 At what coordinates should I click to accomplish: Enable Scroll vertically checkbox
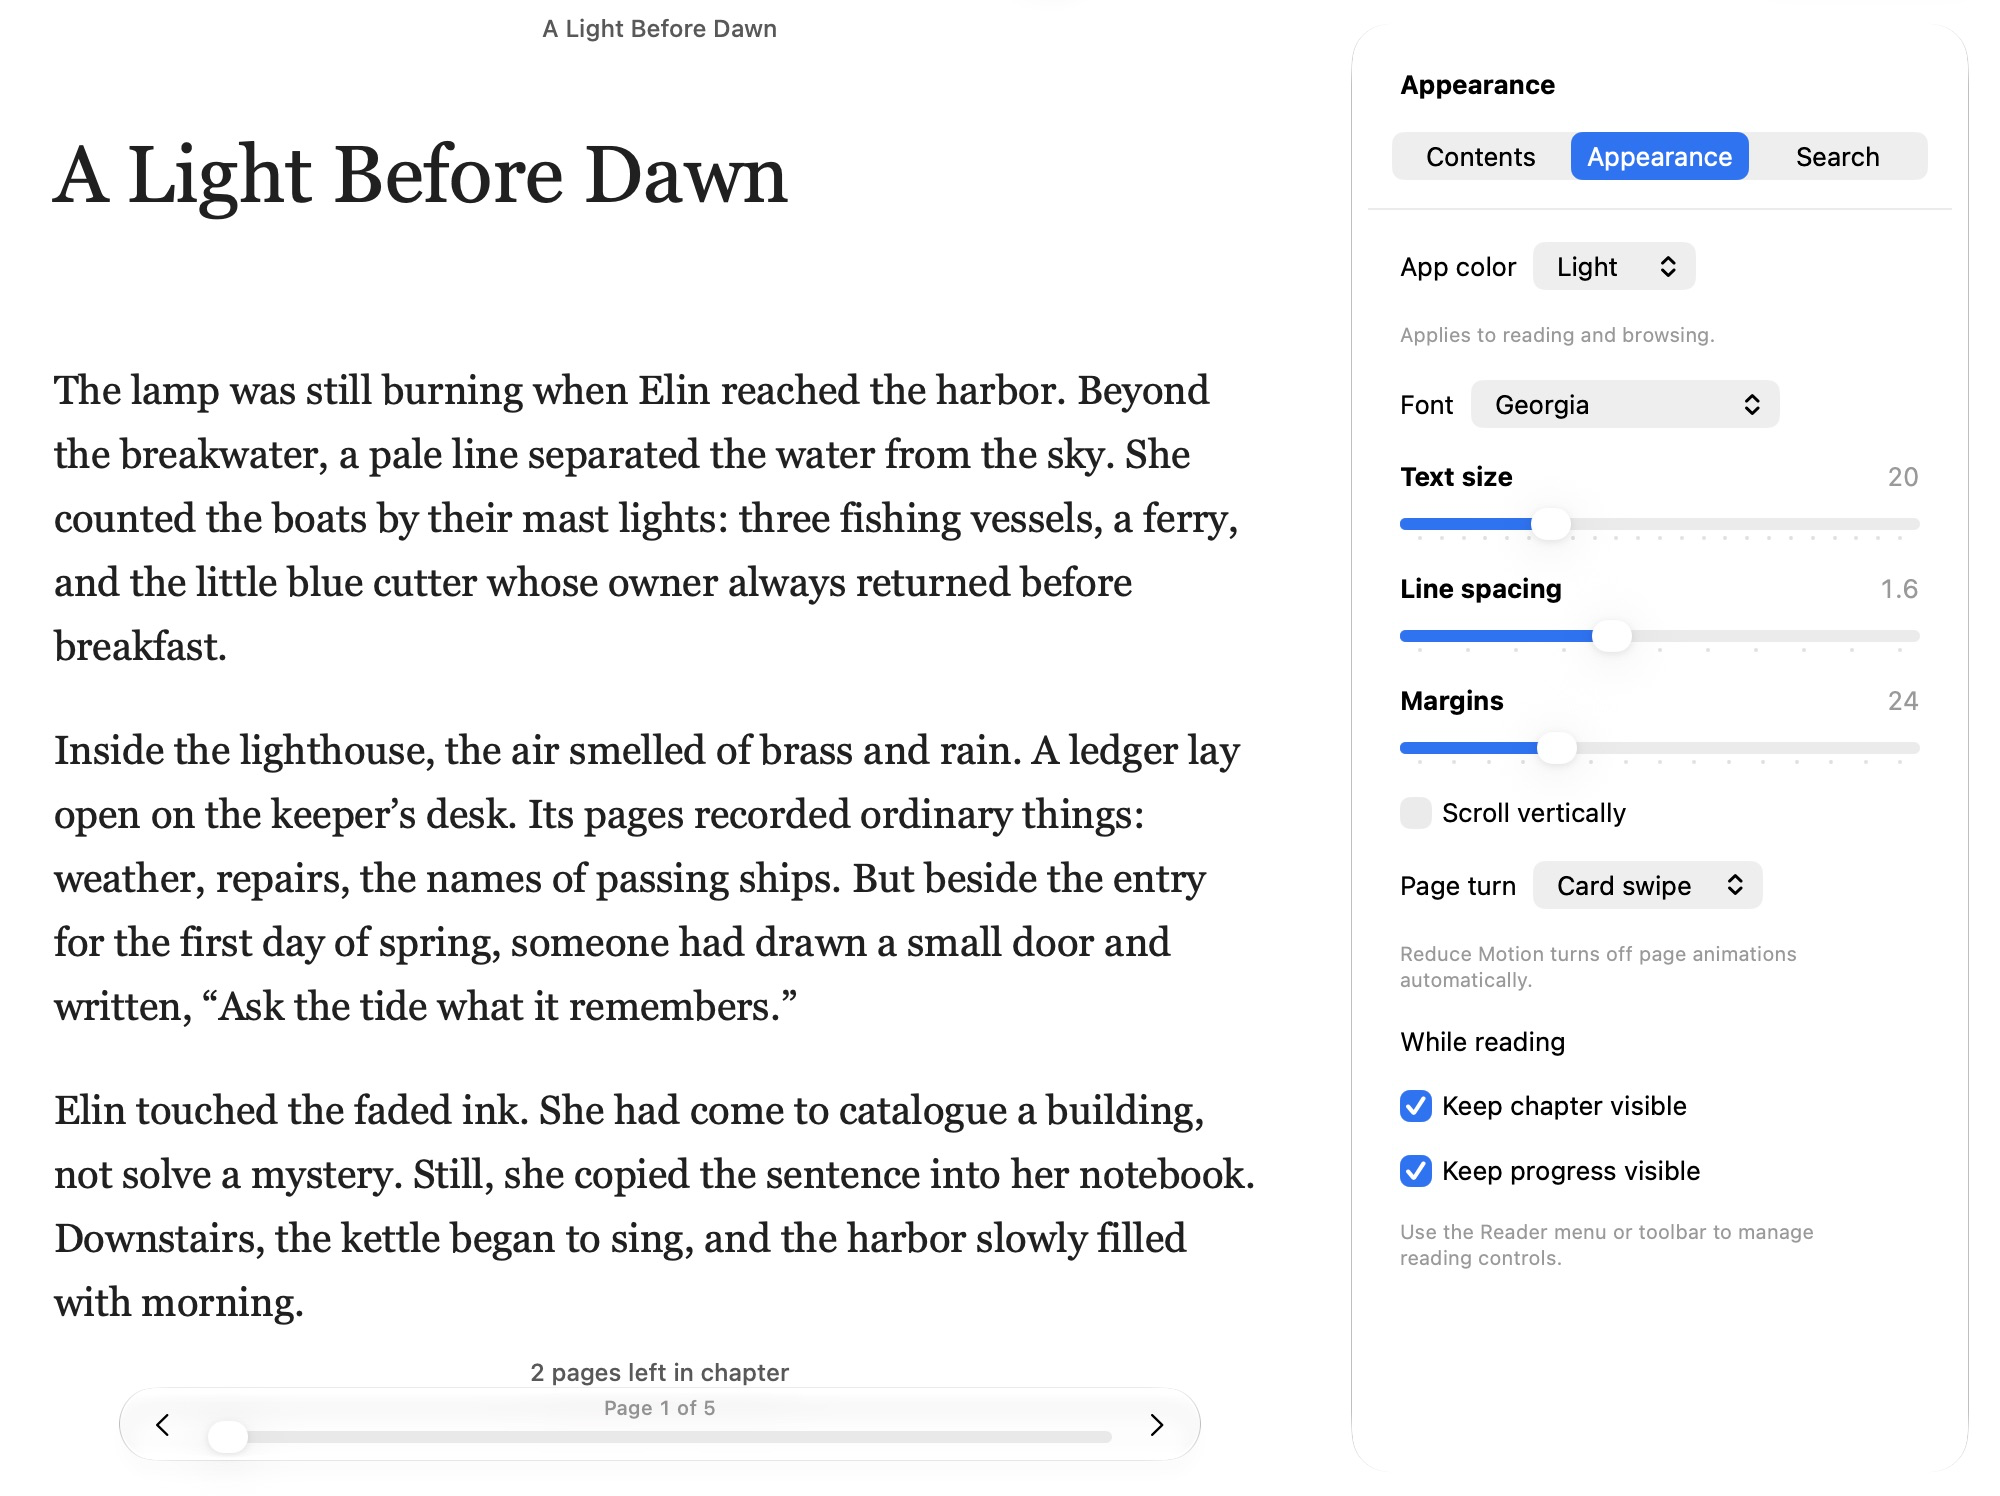[1416, 813]
